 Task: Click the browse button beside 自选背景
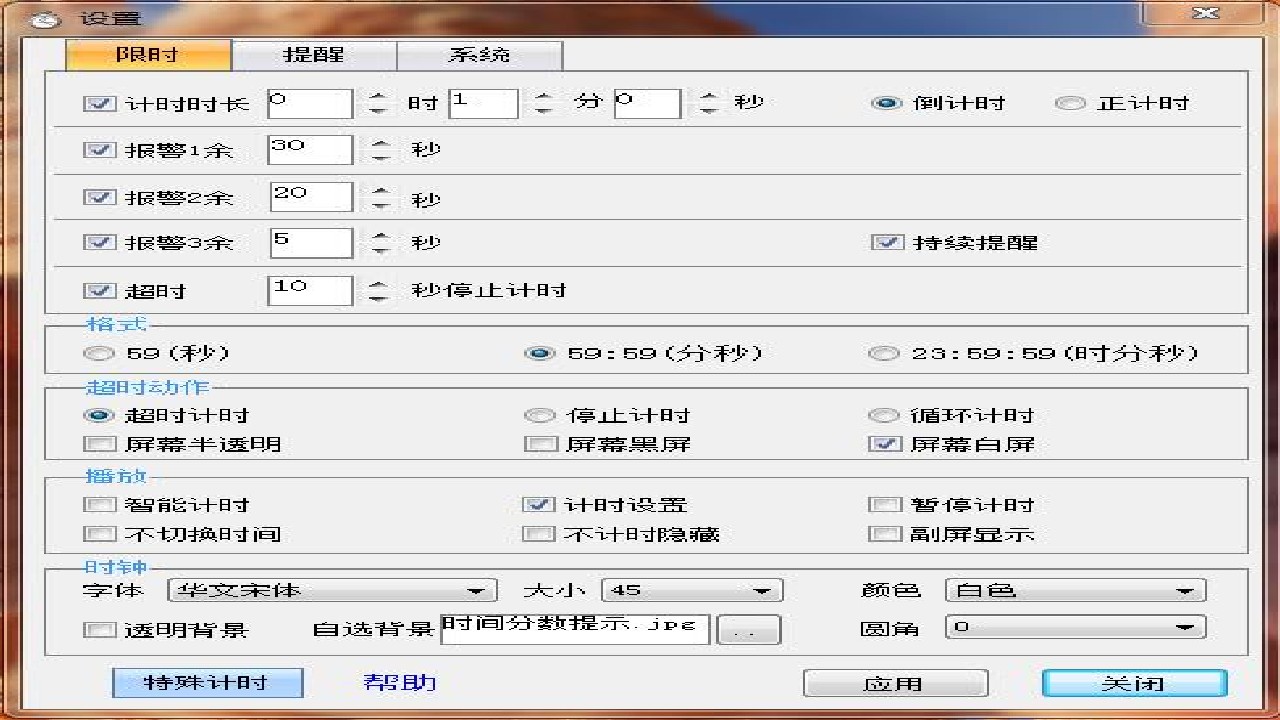(x=749, y=630)
